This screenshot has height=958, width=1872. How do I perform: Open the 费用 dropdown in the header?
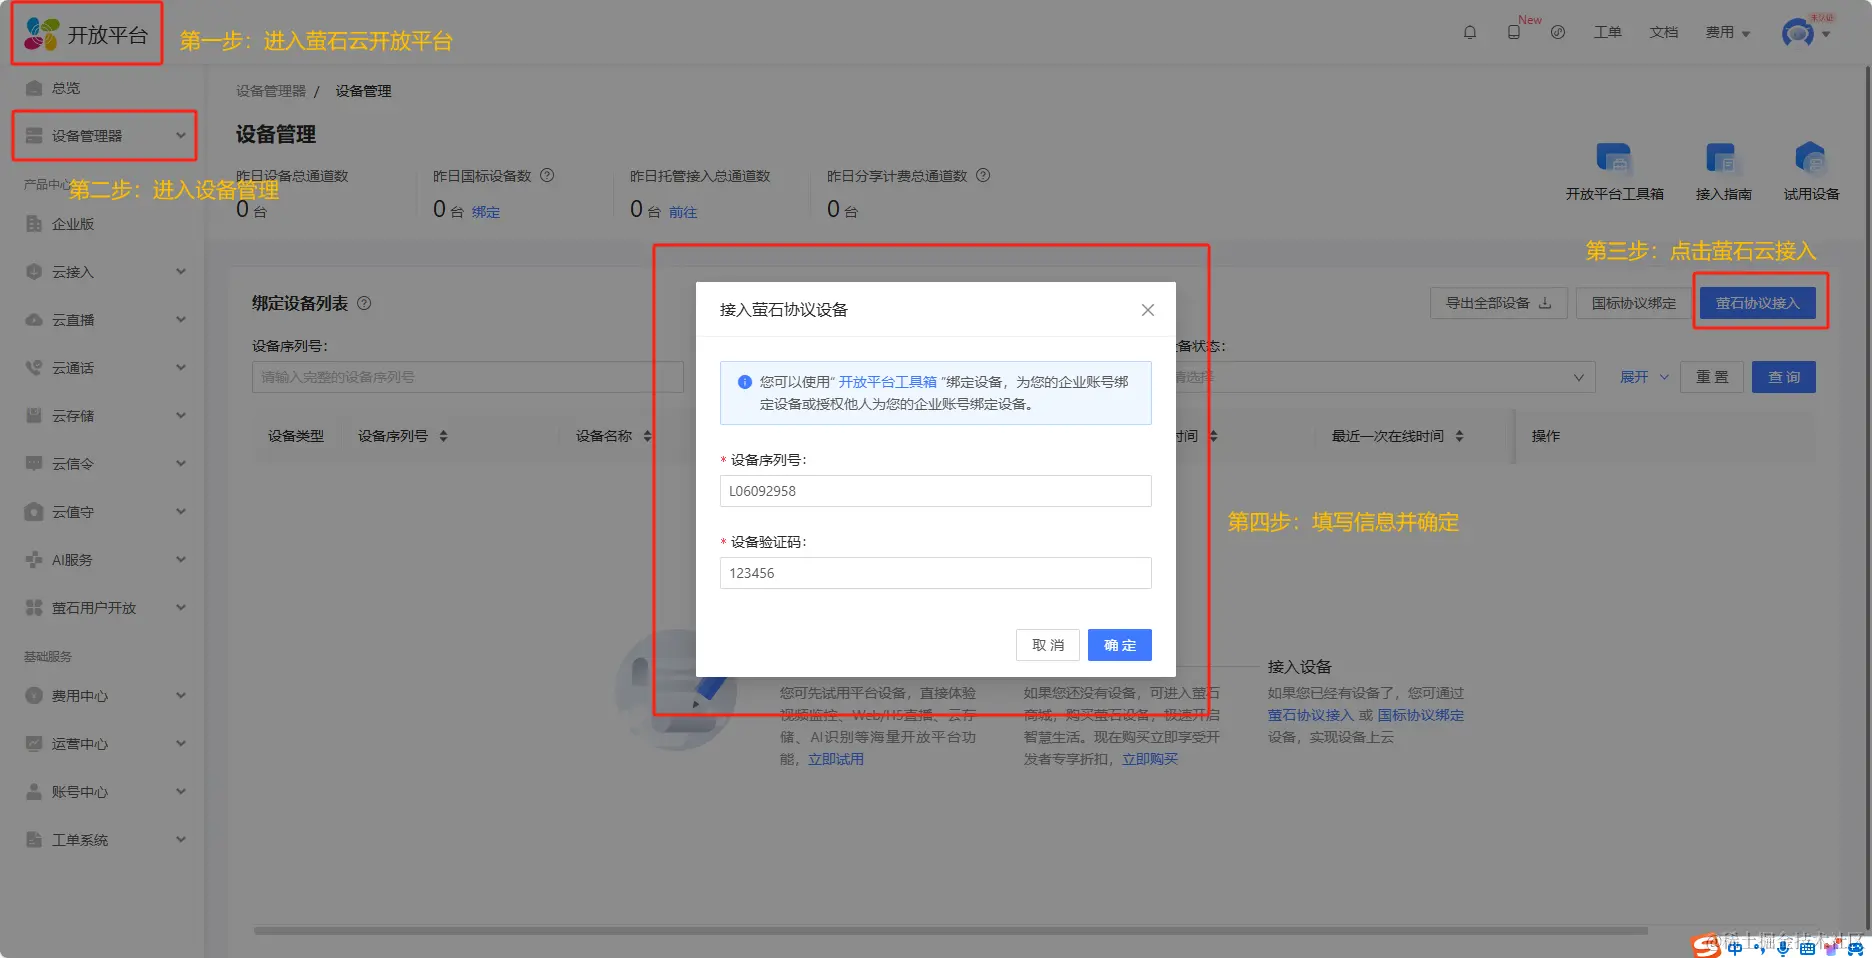[1728, 32]
